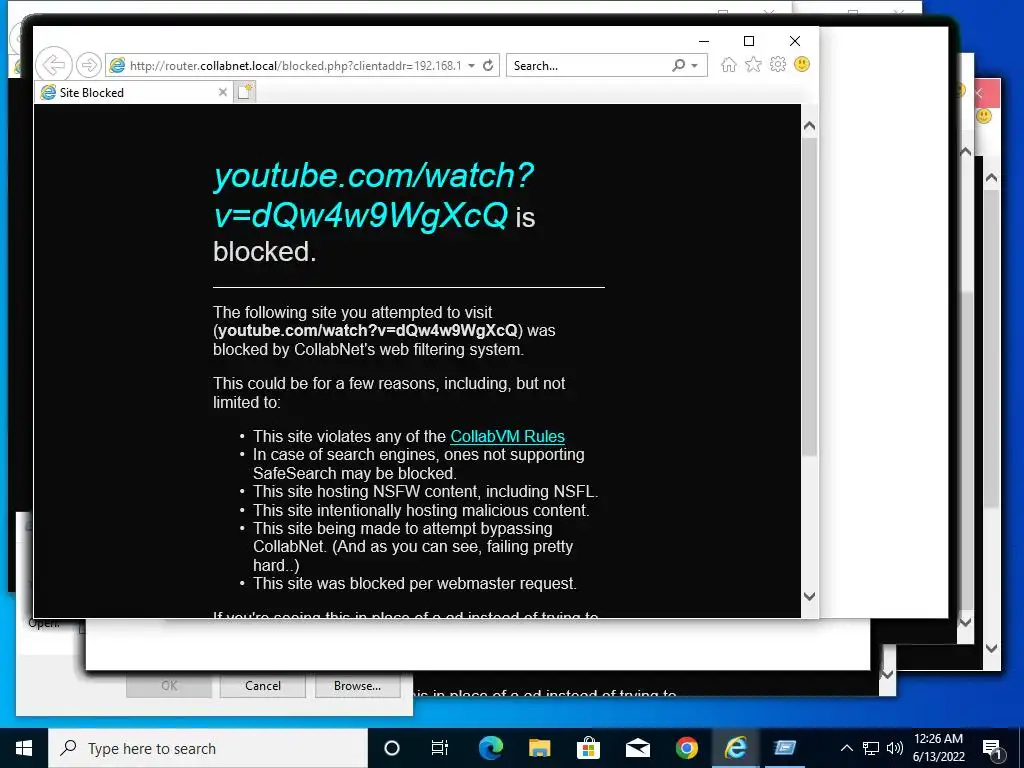Image resolution: width=1024 pixels, height=768 pixels.
Task: Click the page scrollbar up arrow
Action: 809,126
